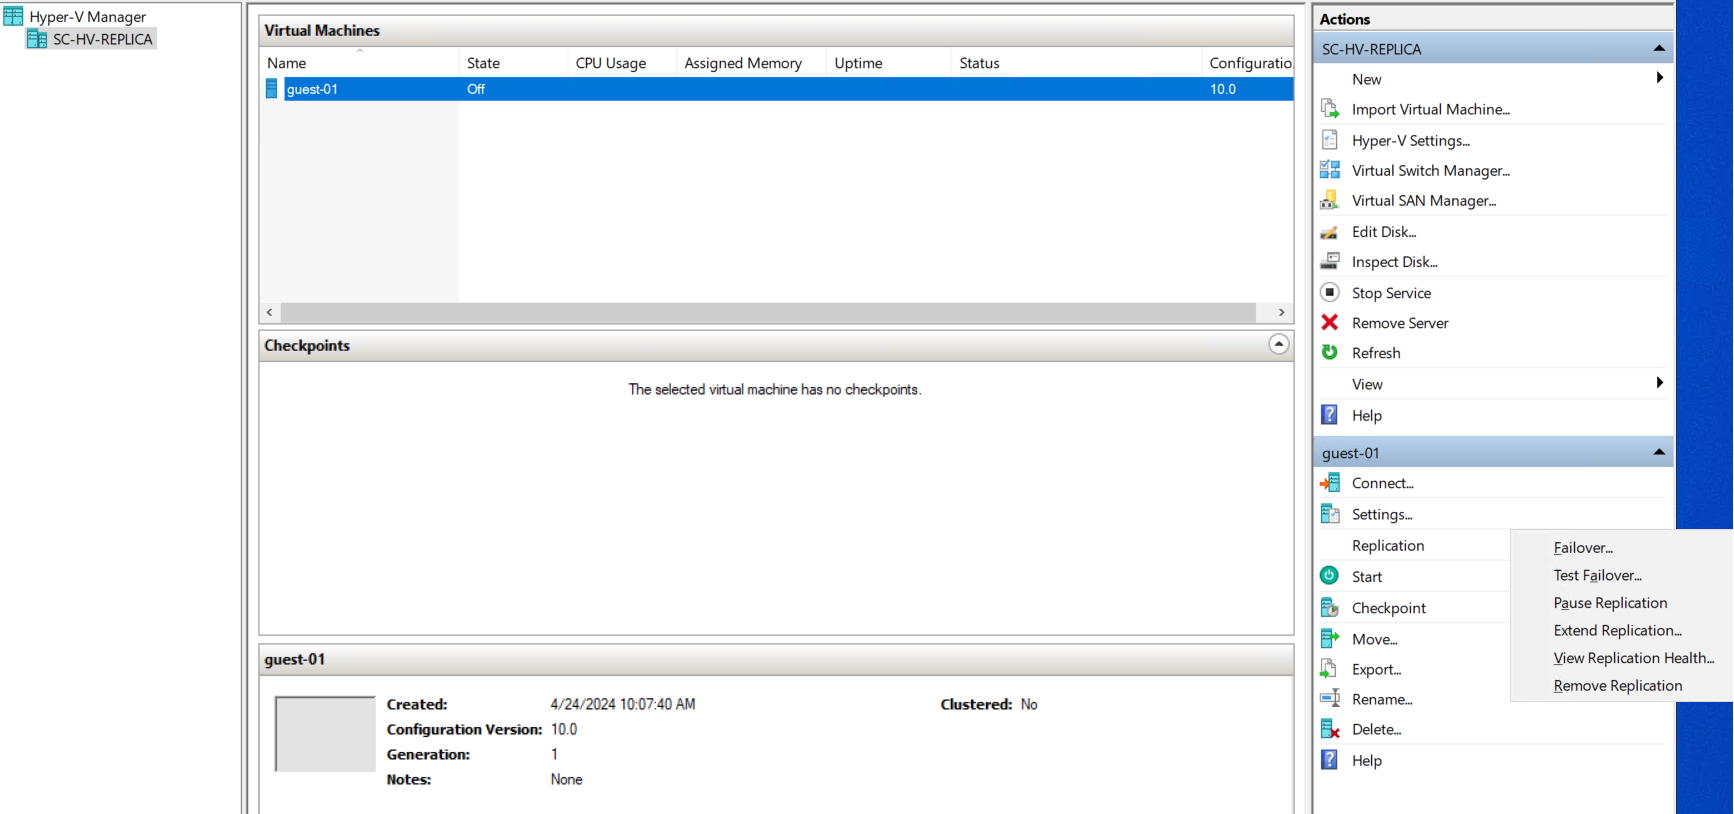The height and width of the screenshot is (814, 1734).
Task: Click the green Start power icon
Action: pos(1330,575)
